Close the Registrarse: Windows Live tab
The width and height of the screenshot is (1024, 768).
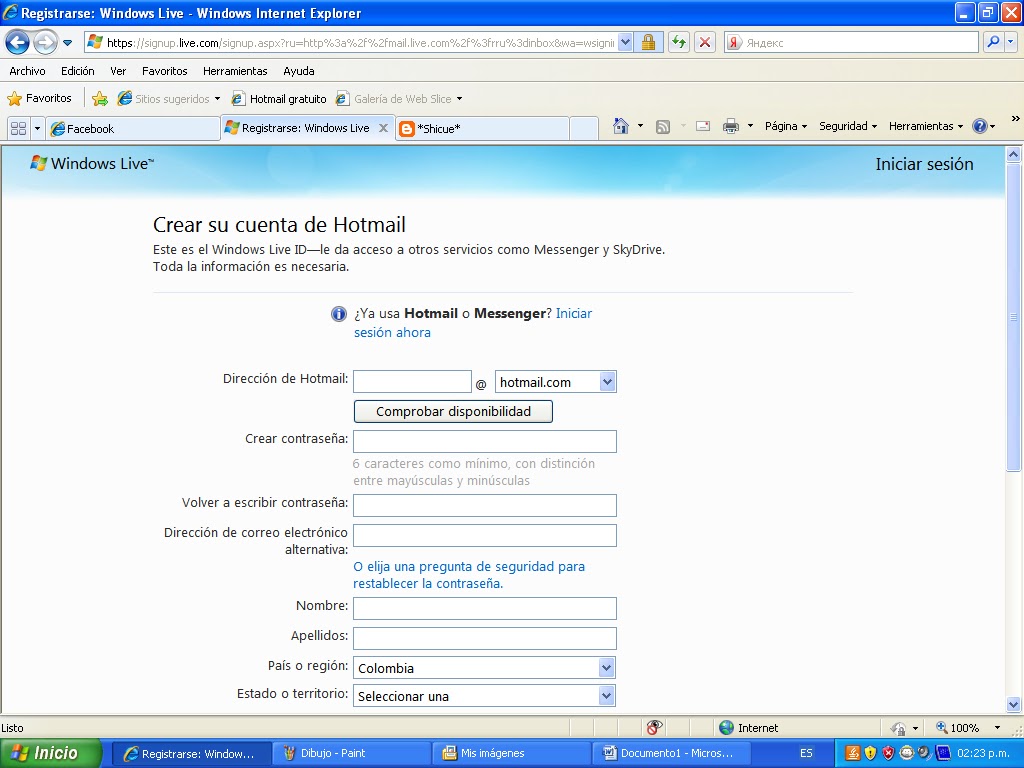click(x=383, y=128)
